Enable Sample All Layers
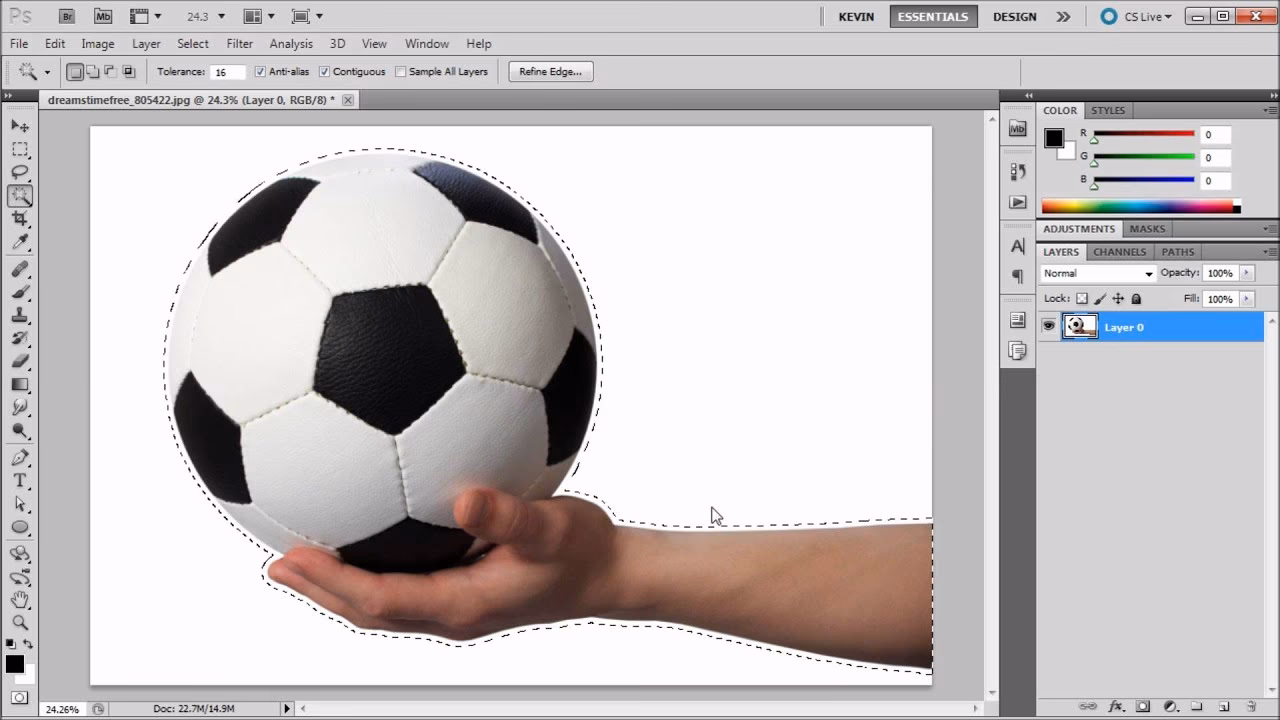 400,71
